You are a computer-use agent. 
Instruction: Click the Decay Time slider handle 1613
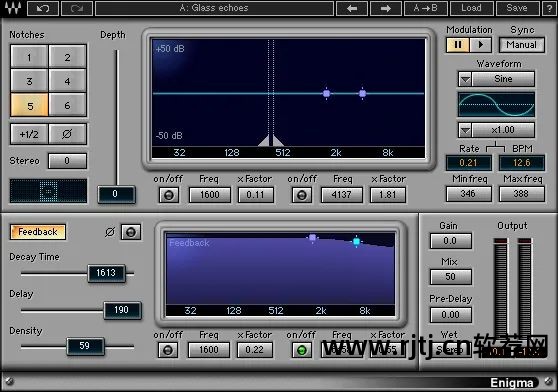point(106,273)
